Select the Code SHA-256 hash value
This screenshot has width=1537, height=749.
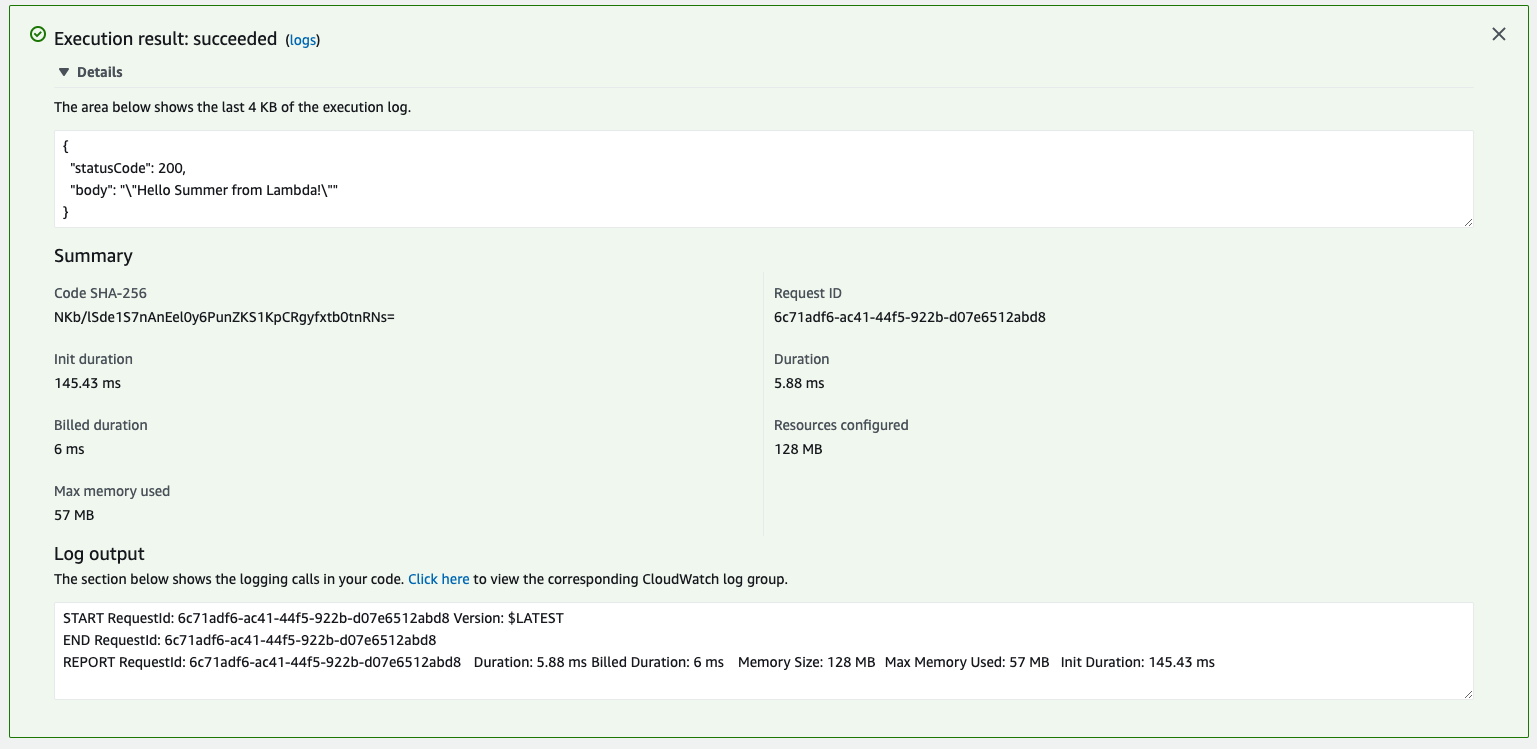pyautogui.click(x=224, y=317)
